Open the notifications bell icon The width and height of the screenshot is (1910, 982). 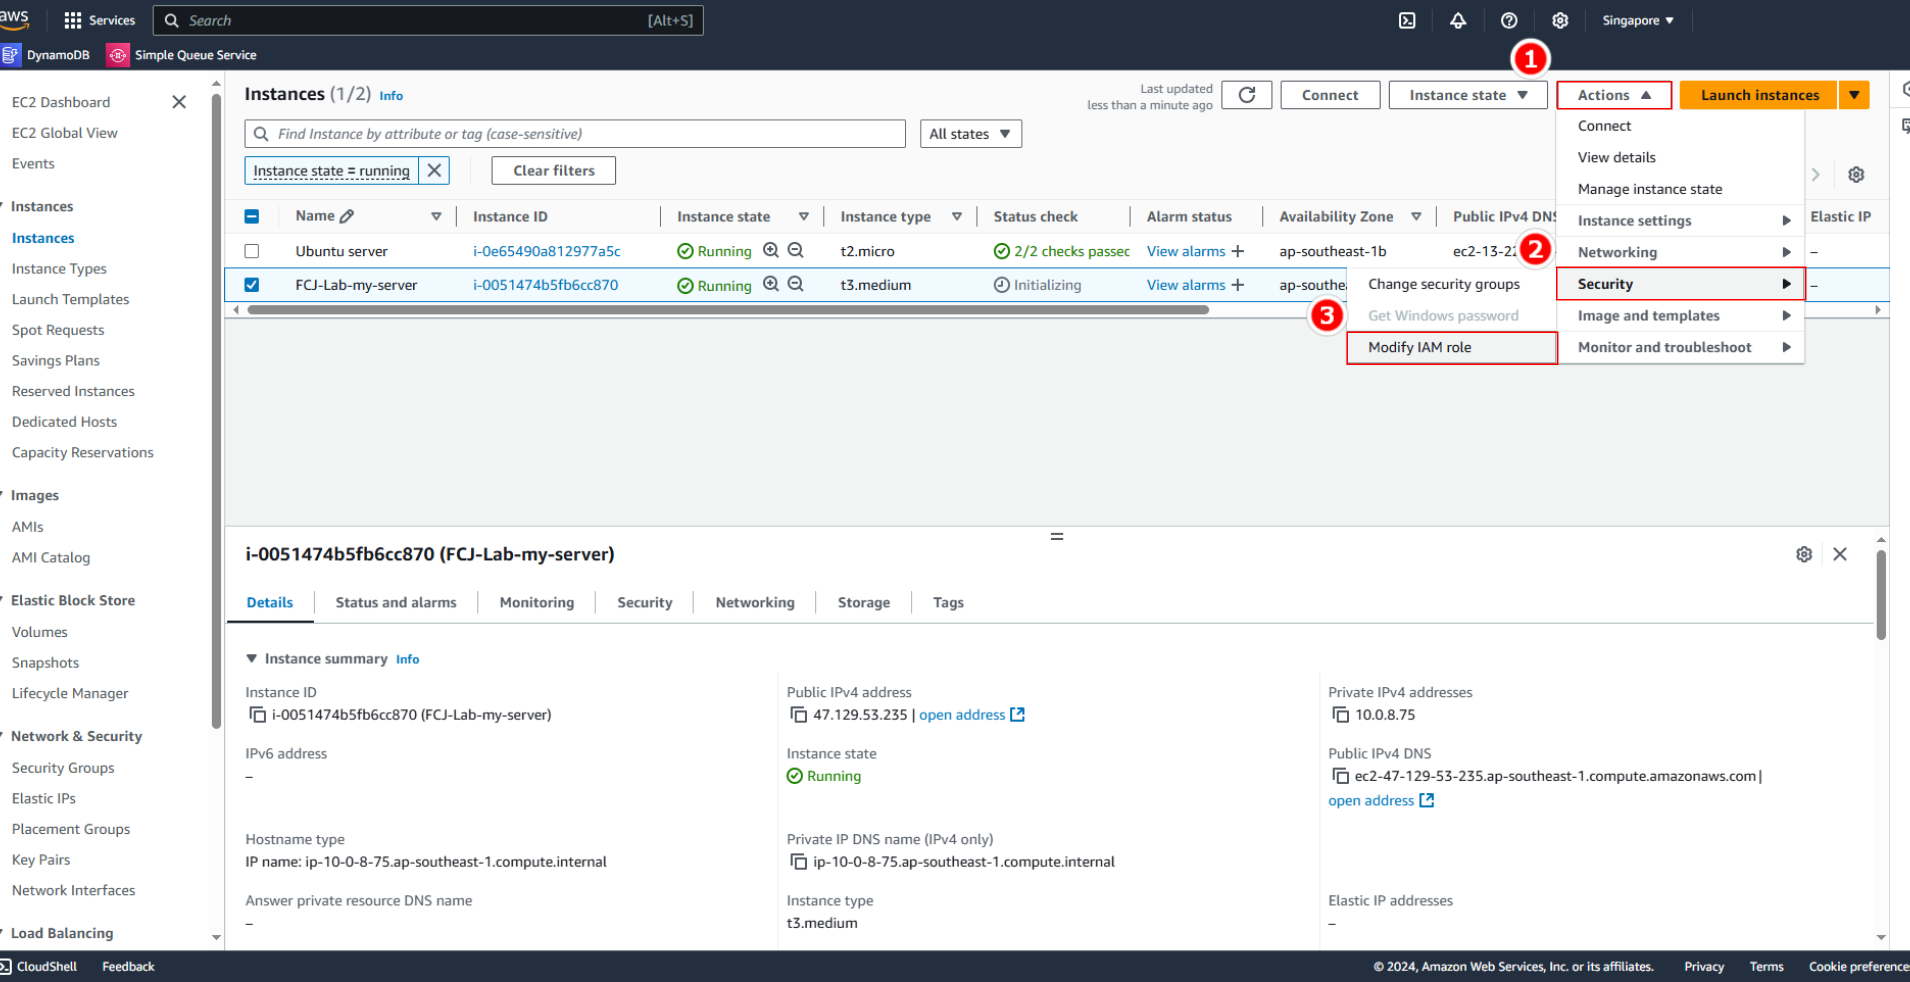pos(1458,20)
